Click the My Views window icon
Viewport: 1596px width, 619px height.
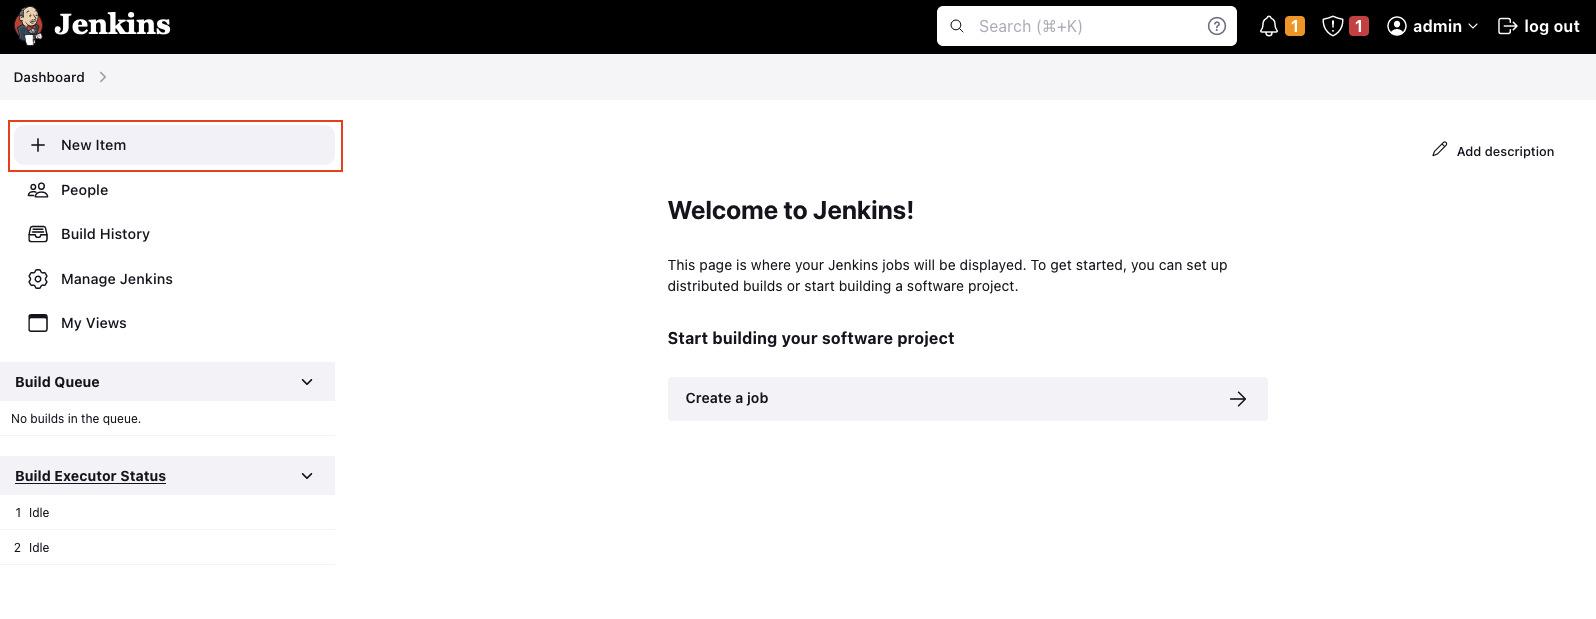38,323
